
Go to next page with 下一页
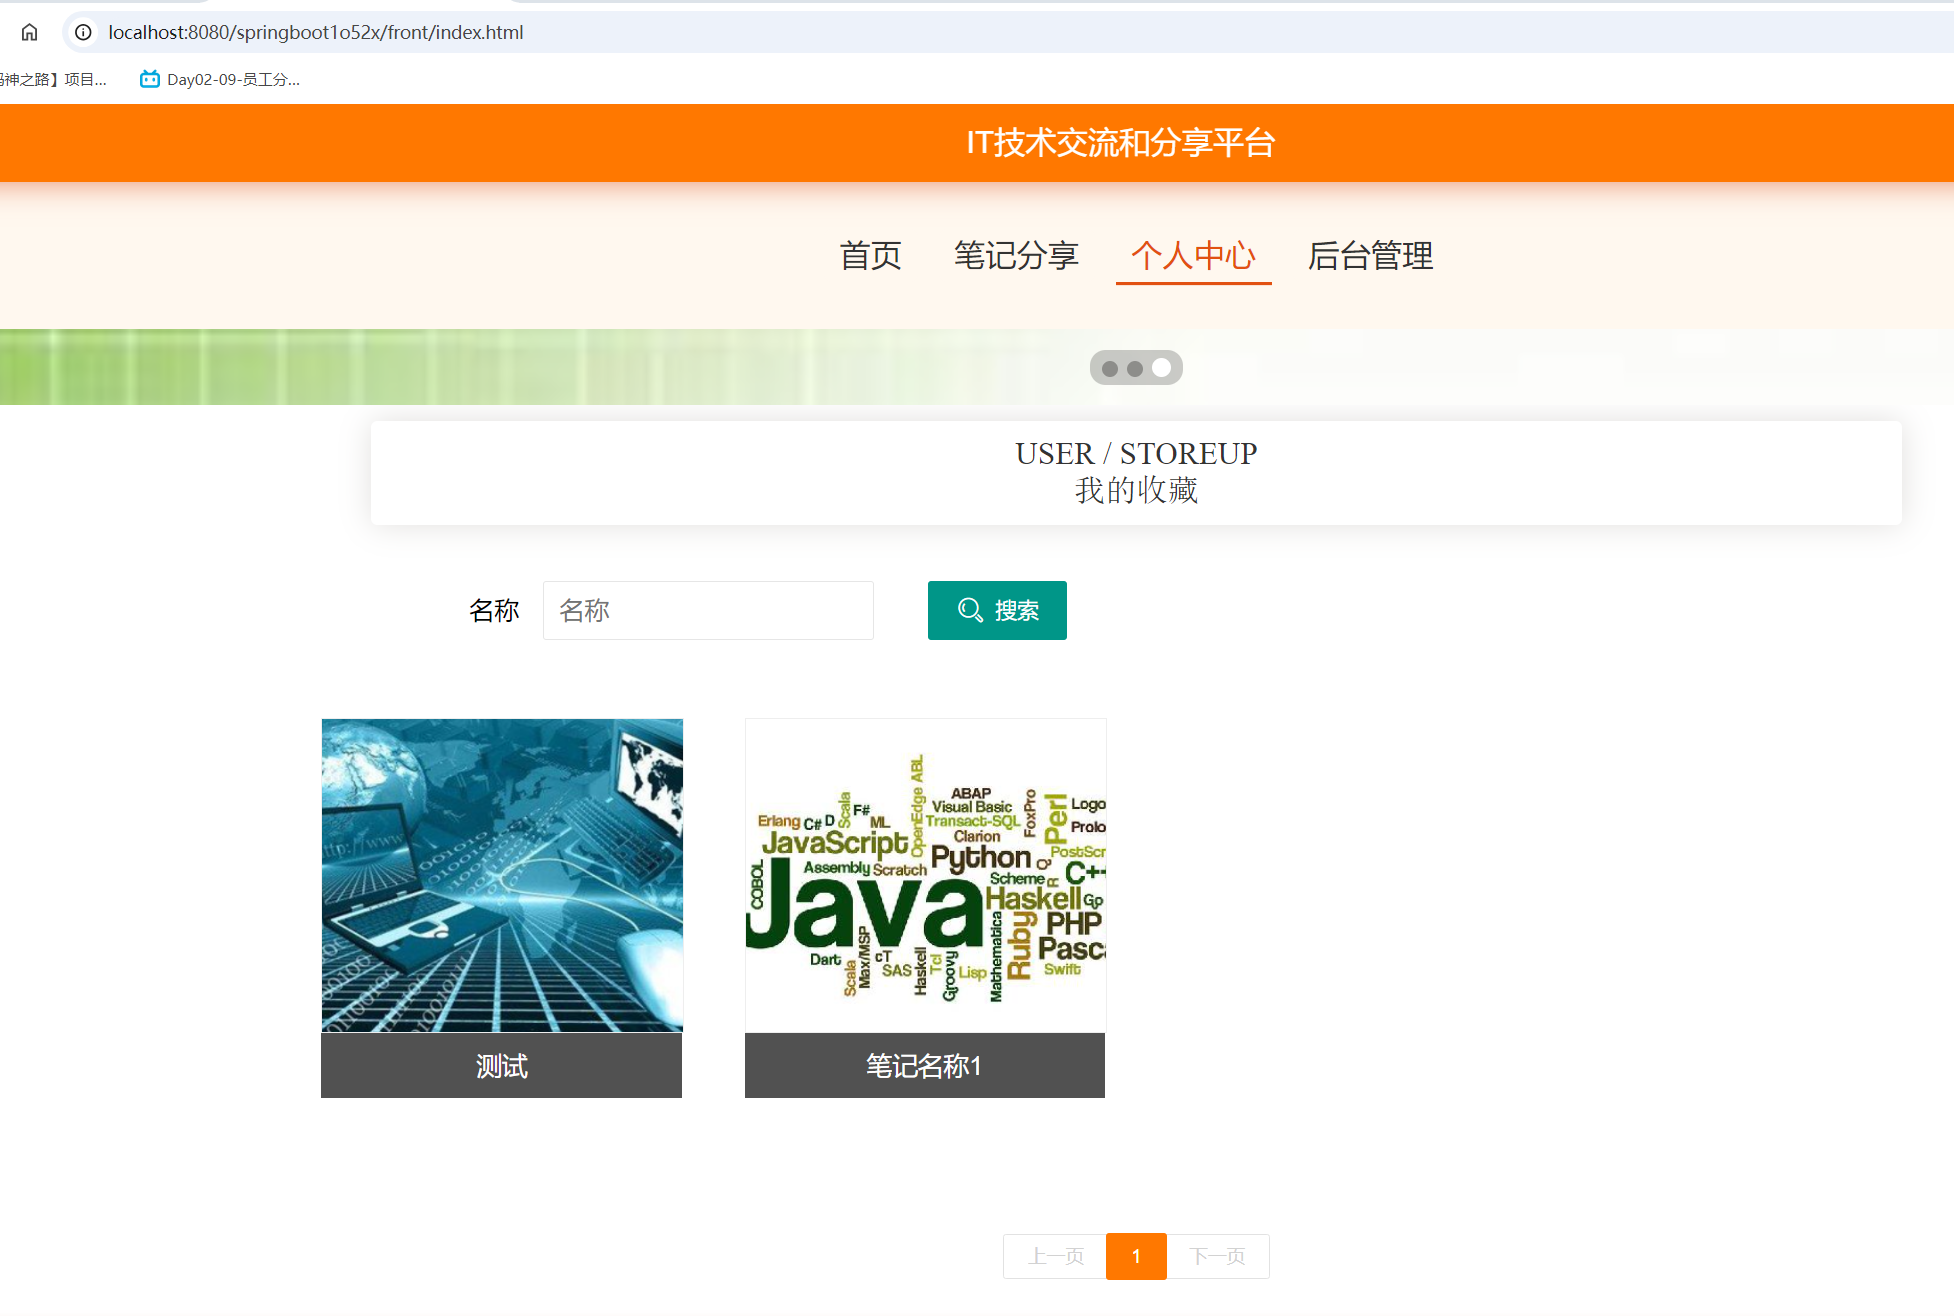click(1218, 1256)
